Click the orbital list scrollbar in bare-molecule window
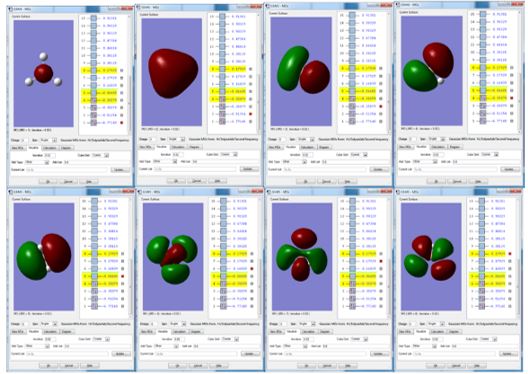This screenshot has width=528, height=374. click(129, 74)
